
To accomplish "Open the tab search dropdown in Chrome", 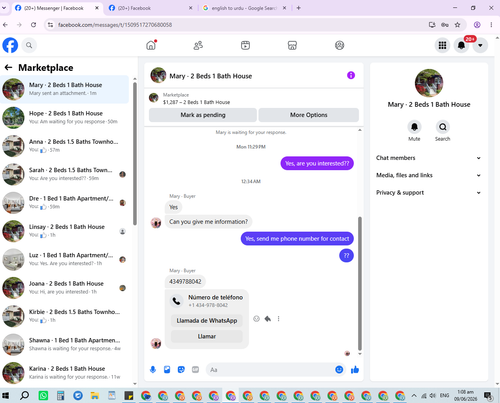I will click(x=4, y=8).
